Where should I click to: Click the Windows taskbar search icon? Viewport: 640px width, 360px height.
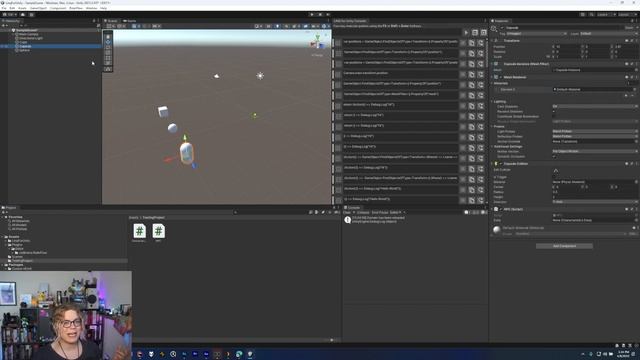[173, 354]
